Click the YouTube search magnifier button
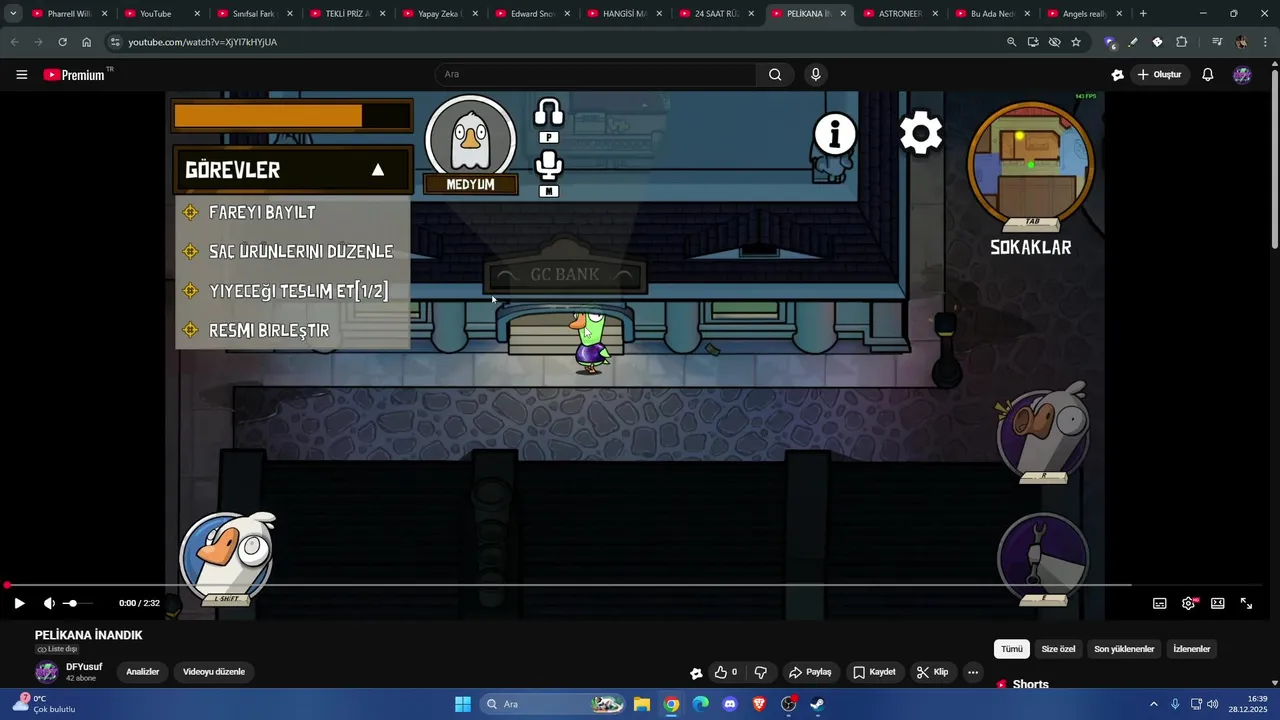 point(775,74)
